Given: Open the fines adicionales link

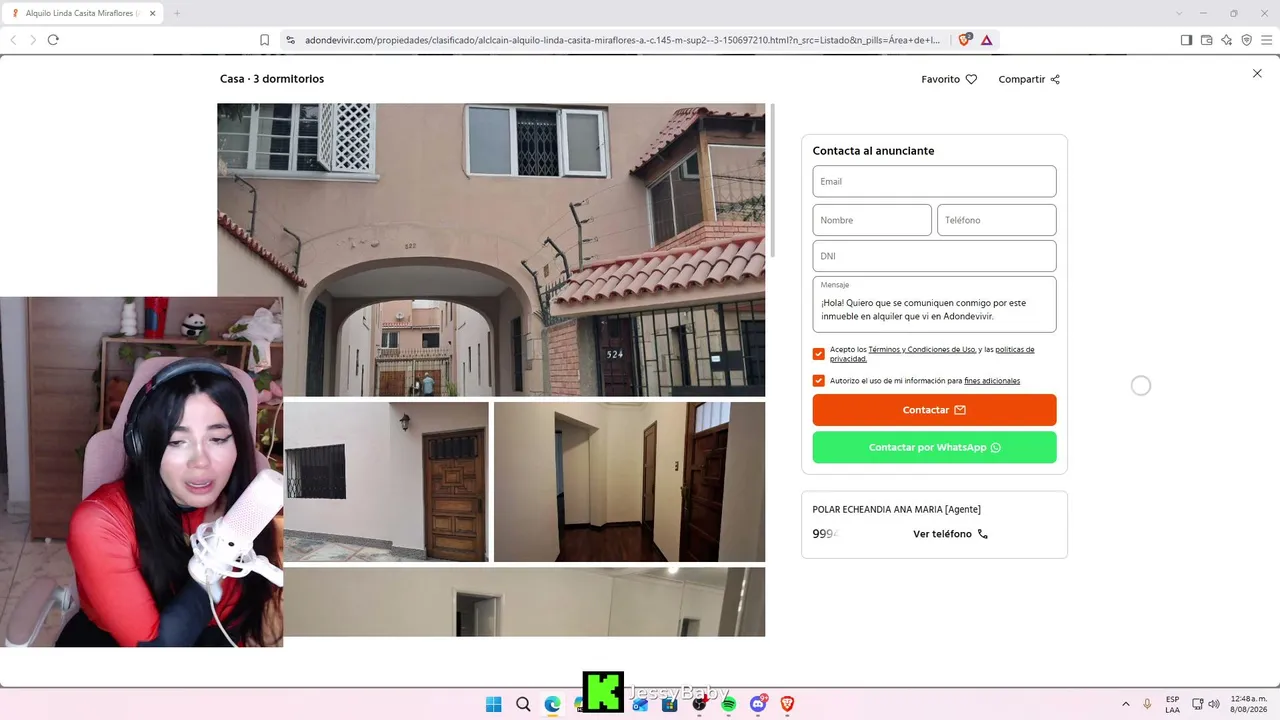Looking at the screenshot, I should [992, 381].
